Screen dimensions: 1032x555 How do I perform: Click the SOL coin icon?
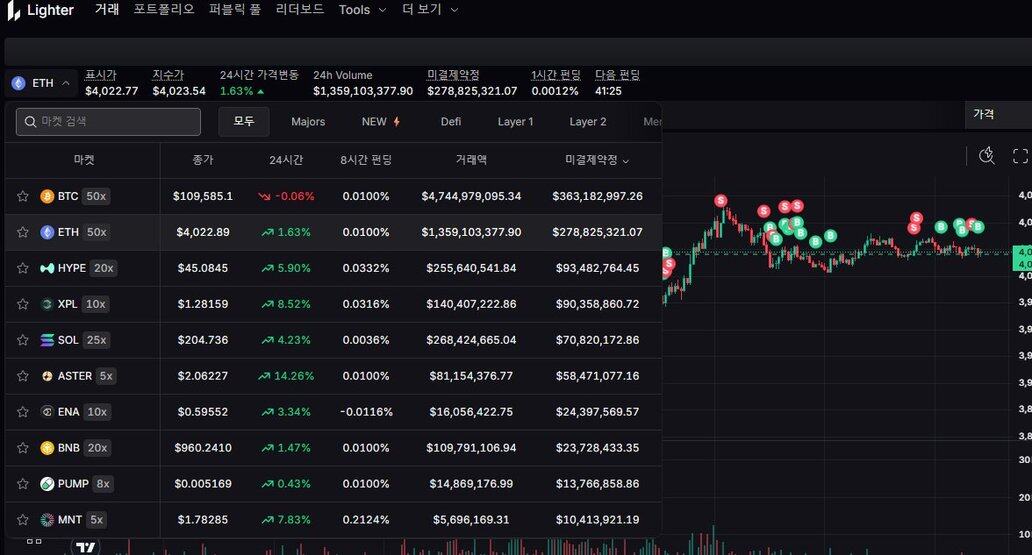(x=47, y=340)
